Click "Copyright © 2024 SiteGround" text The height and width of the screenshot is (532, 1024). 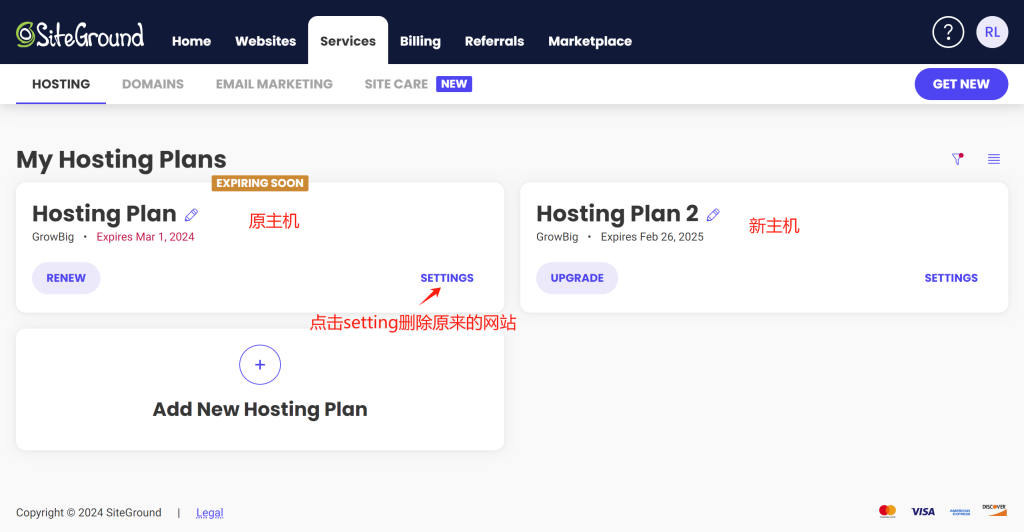(89, 512)
